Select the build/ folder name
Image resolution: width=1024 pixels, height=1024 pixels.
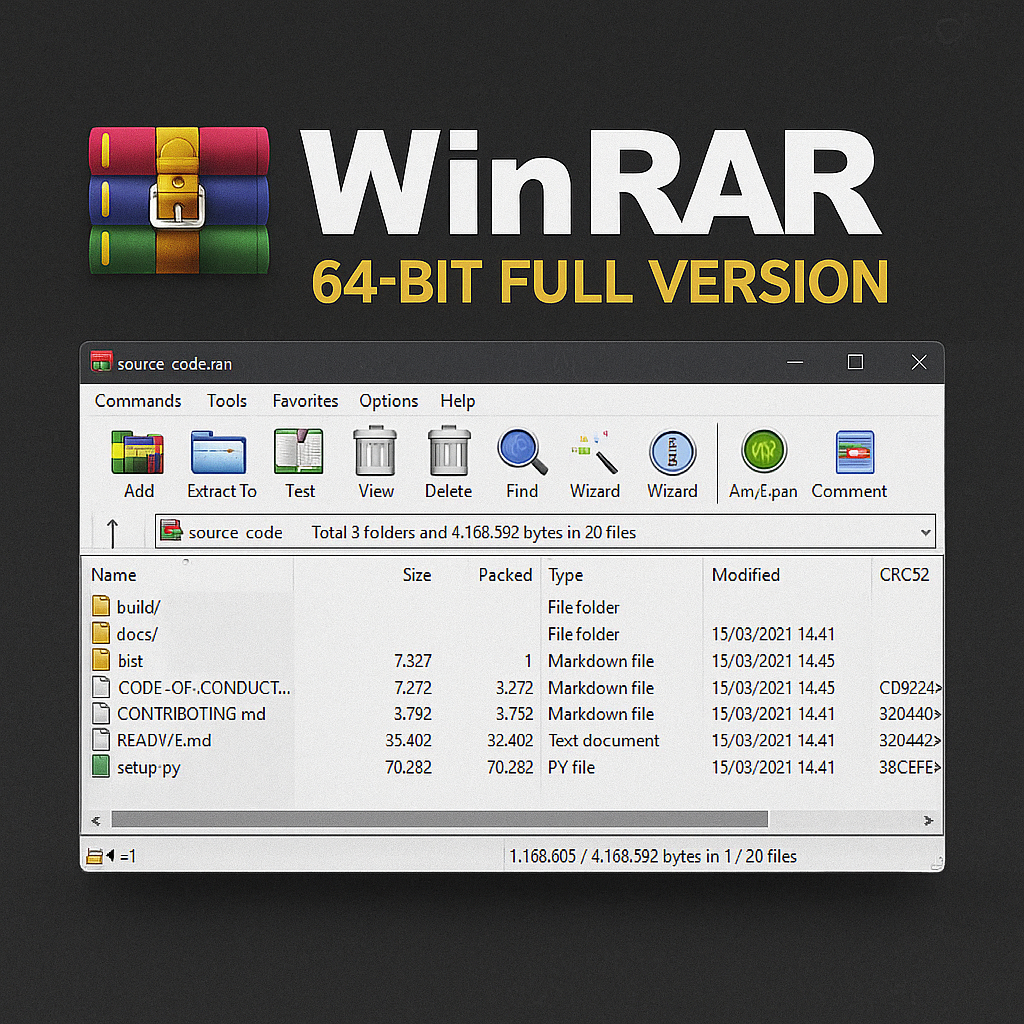click(138, 607)
